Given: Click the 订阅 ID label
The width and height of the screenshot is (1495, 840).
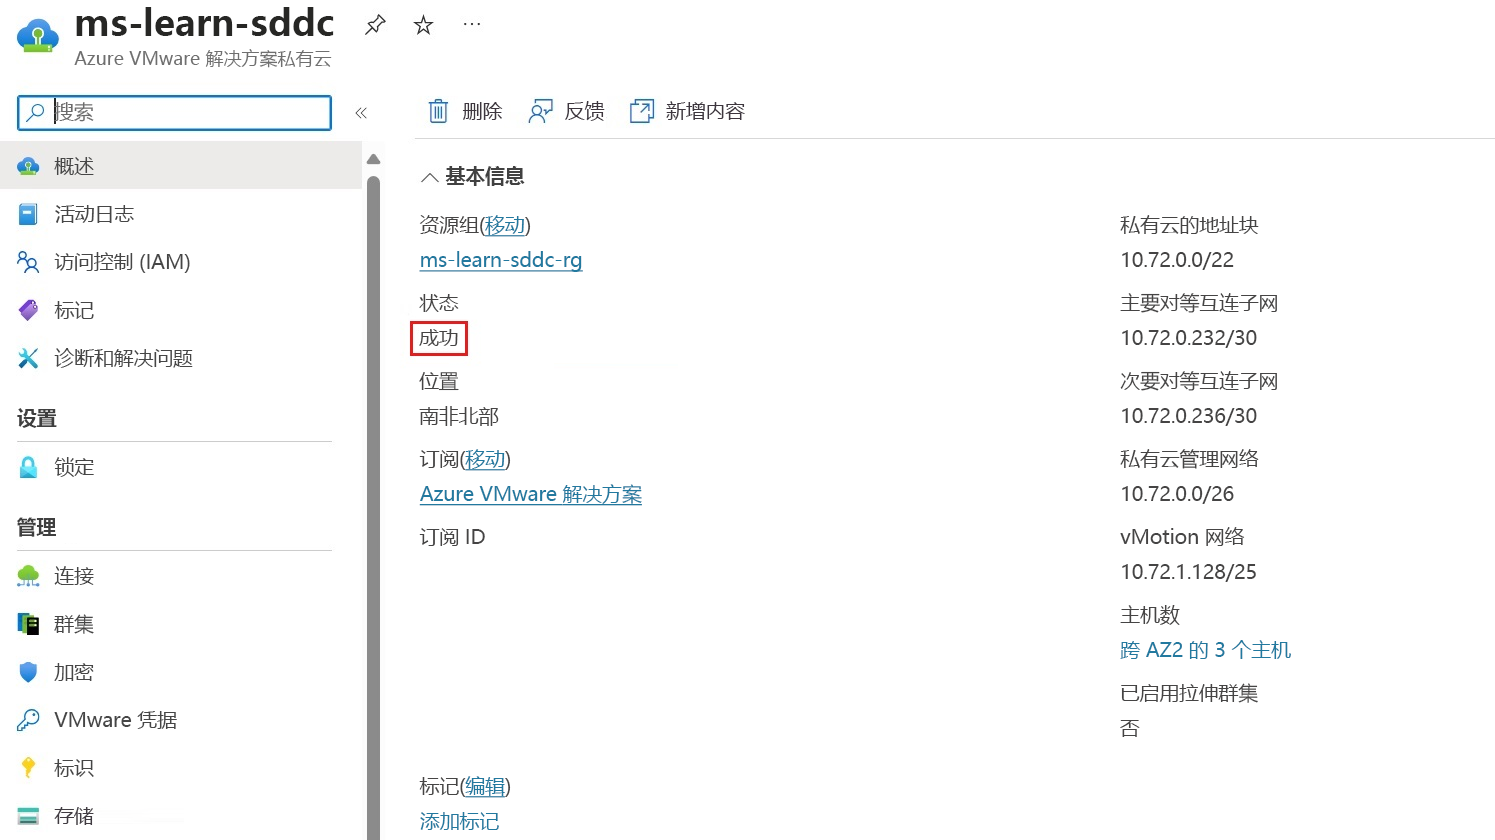Looking at the screenshot, I should click(x=452, y=537).
